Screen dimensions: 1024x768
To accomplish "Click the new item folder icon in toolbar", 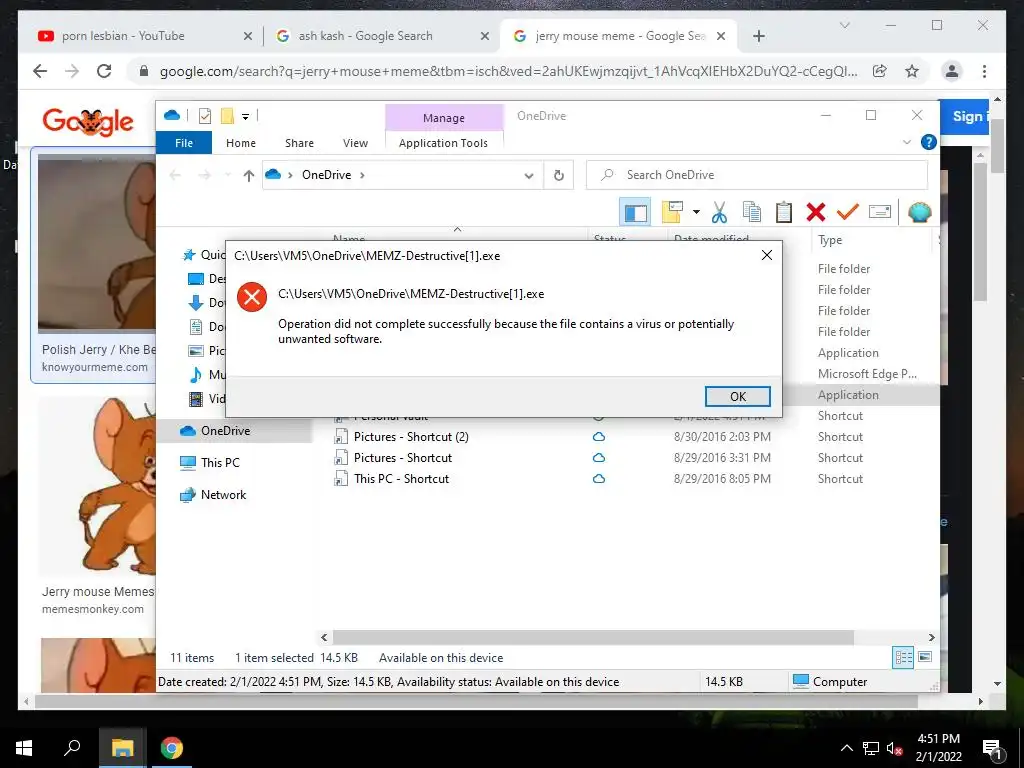I will tap(672, 212).
